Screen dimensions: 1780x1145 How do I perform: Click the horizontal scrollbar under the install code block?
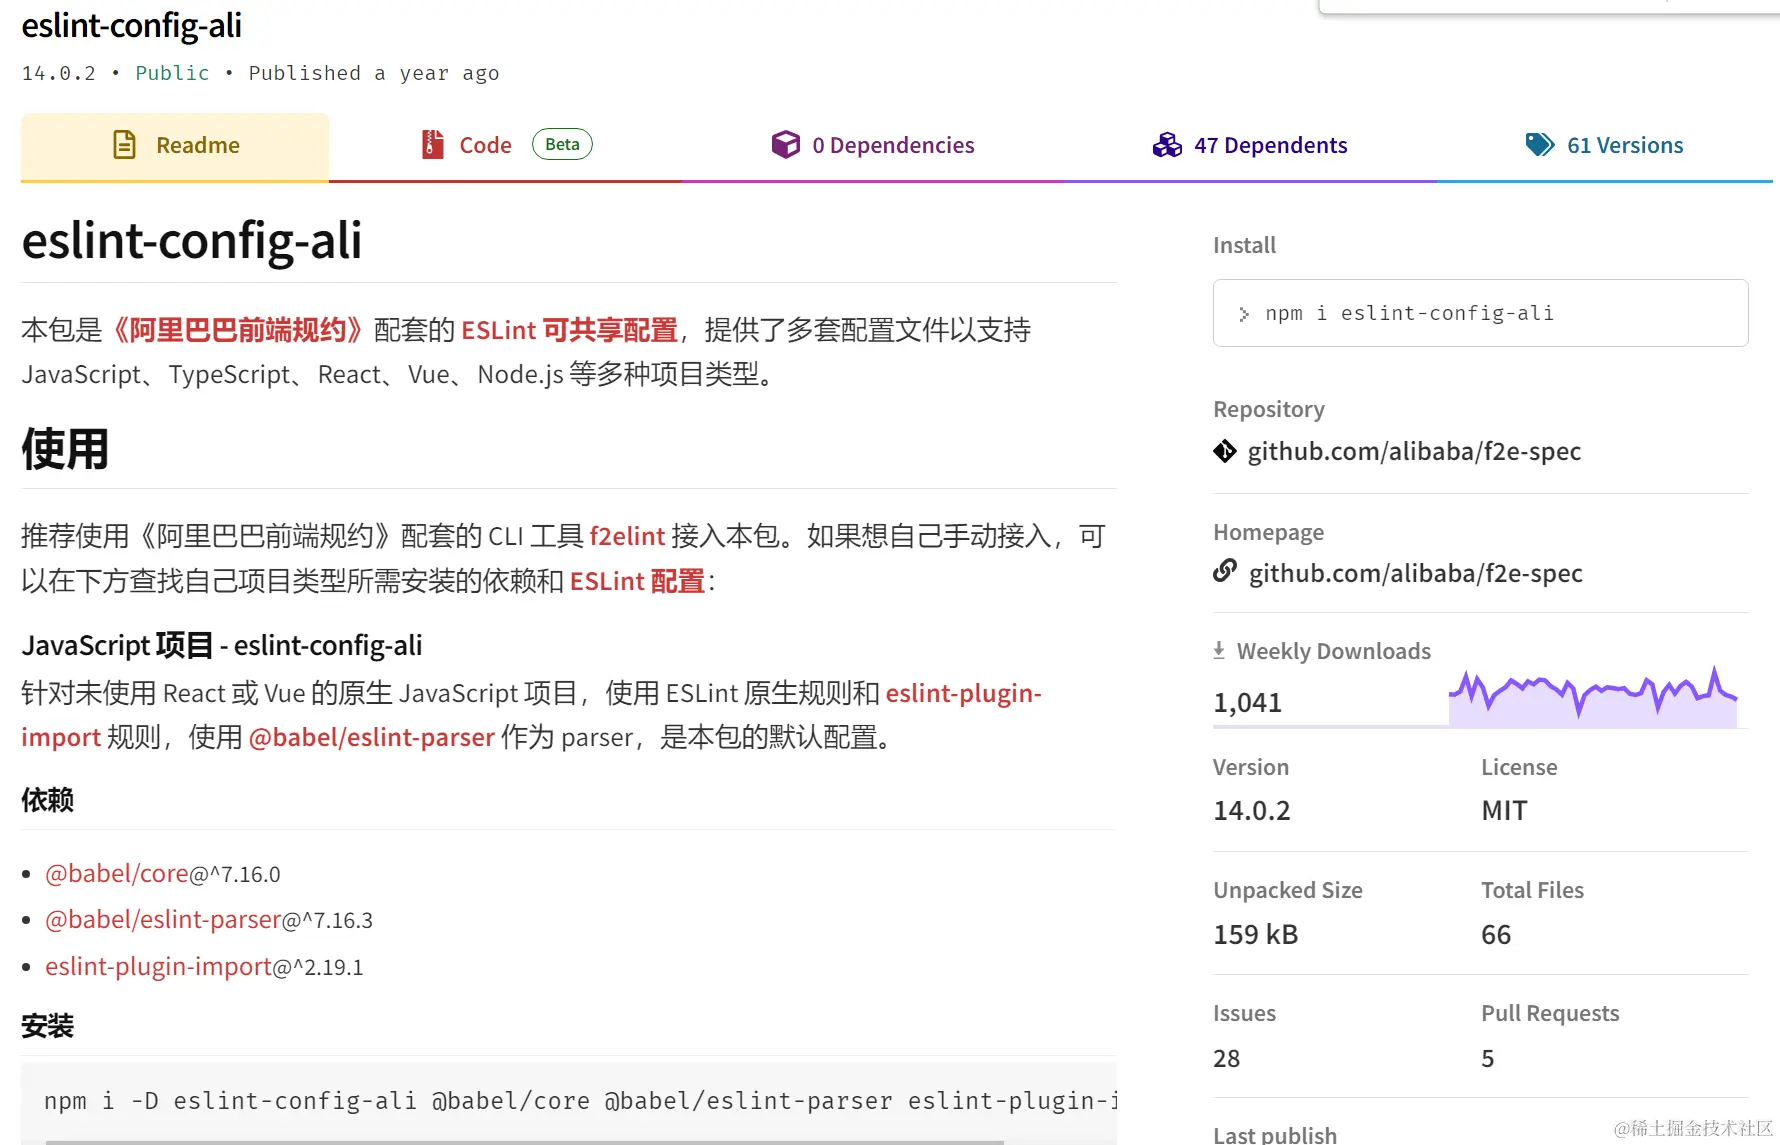(524, 1141)
